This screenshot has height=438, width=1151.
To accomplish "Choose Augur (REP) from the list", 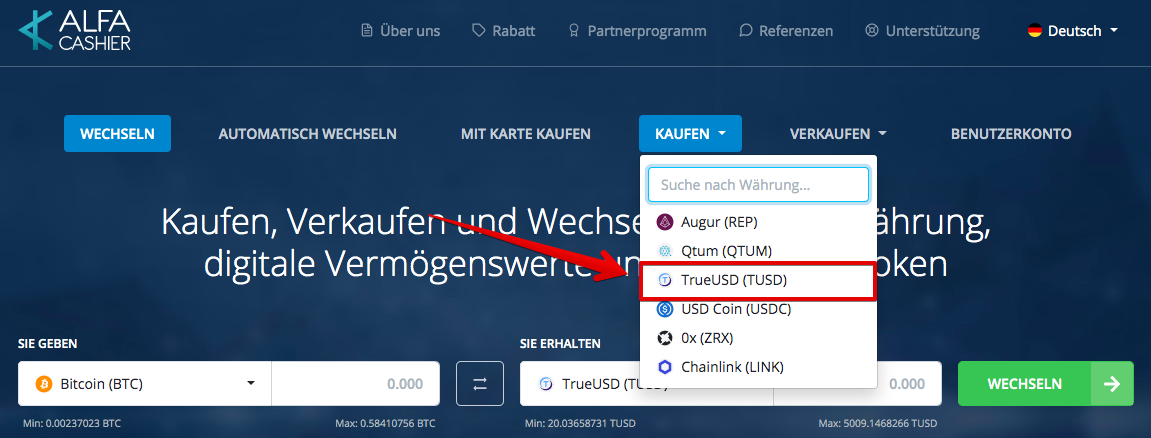I will pyautogui.click(x=758, y=222).
